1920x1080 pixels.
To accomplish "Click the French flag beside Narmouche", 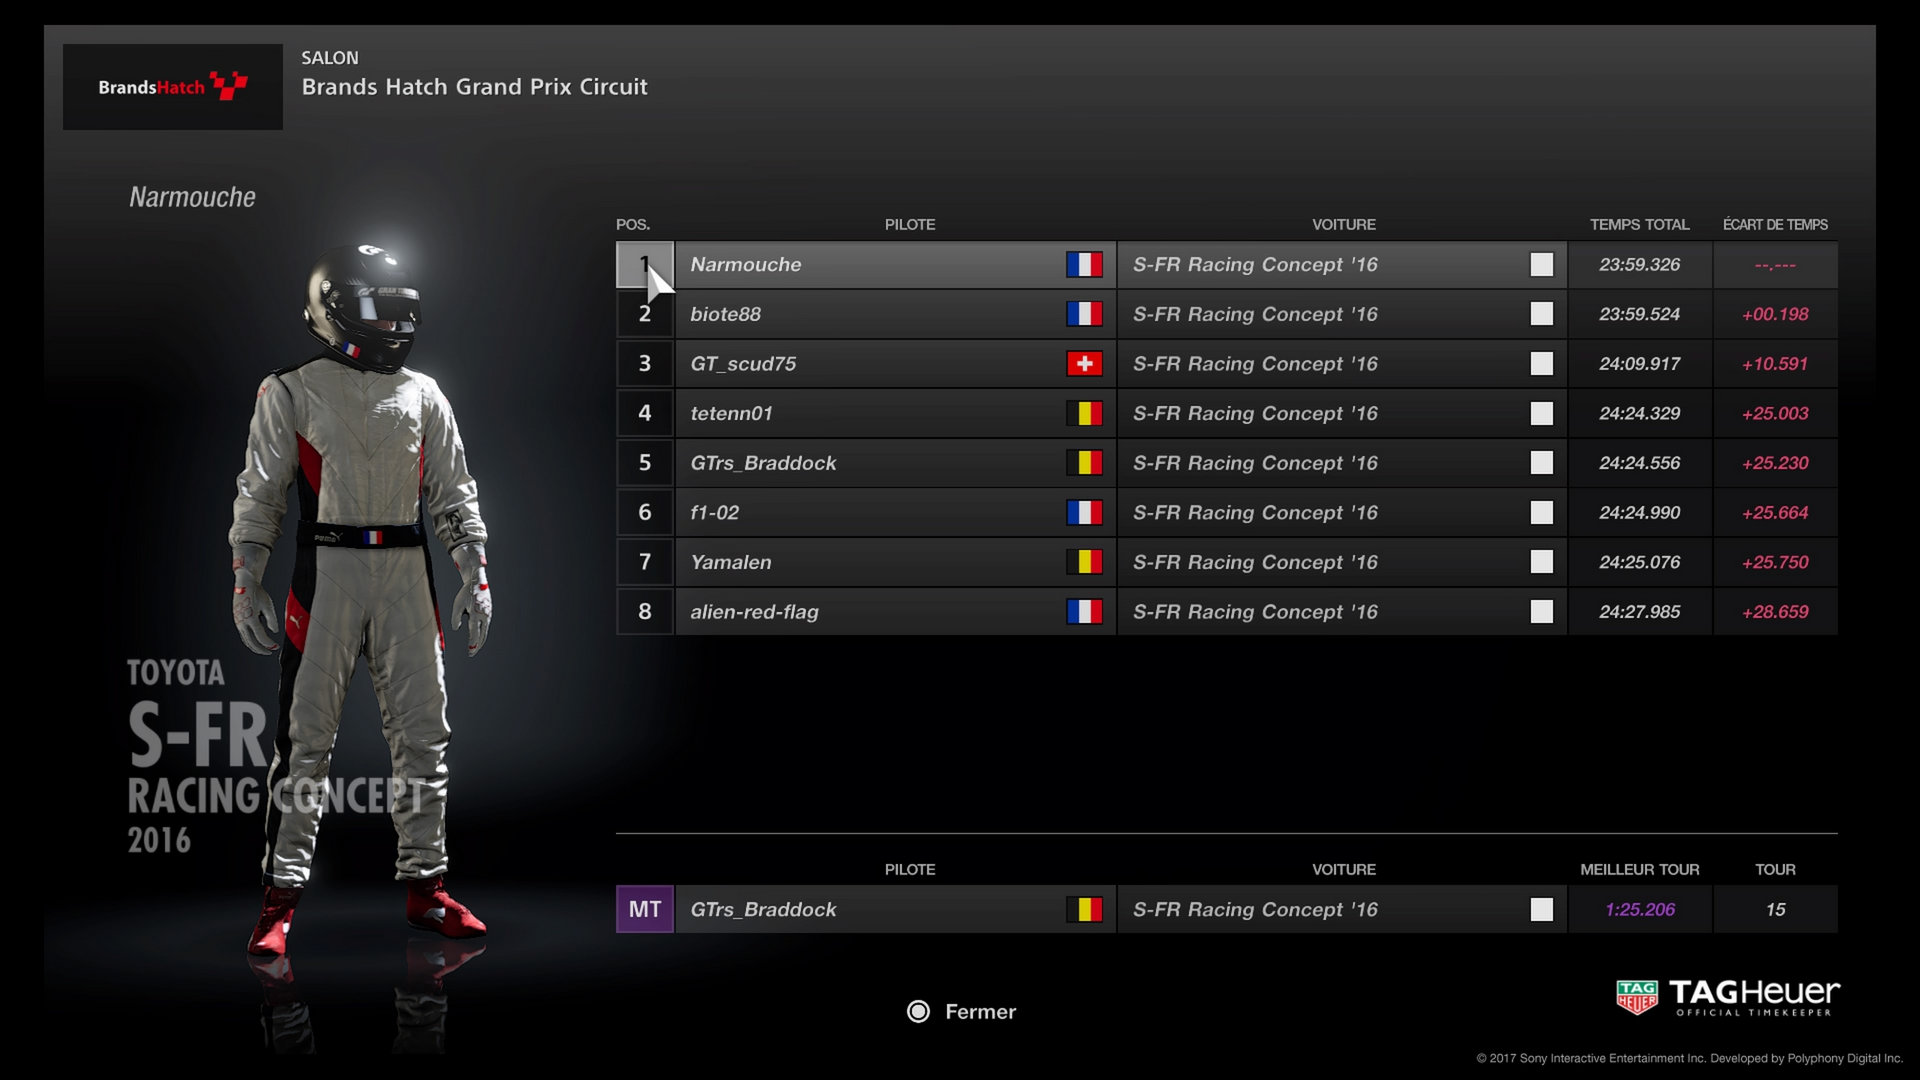I will 1084,265.
